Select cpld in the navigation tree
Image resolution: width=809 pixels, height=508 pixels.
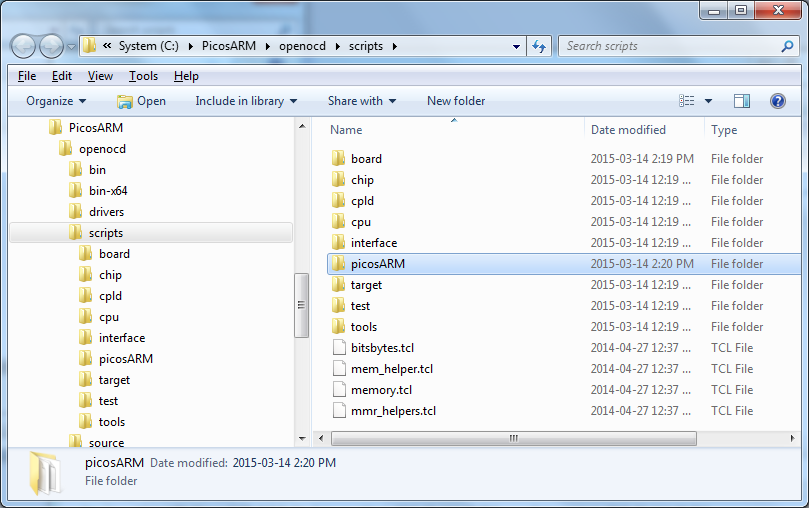(110, 296)
